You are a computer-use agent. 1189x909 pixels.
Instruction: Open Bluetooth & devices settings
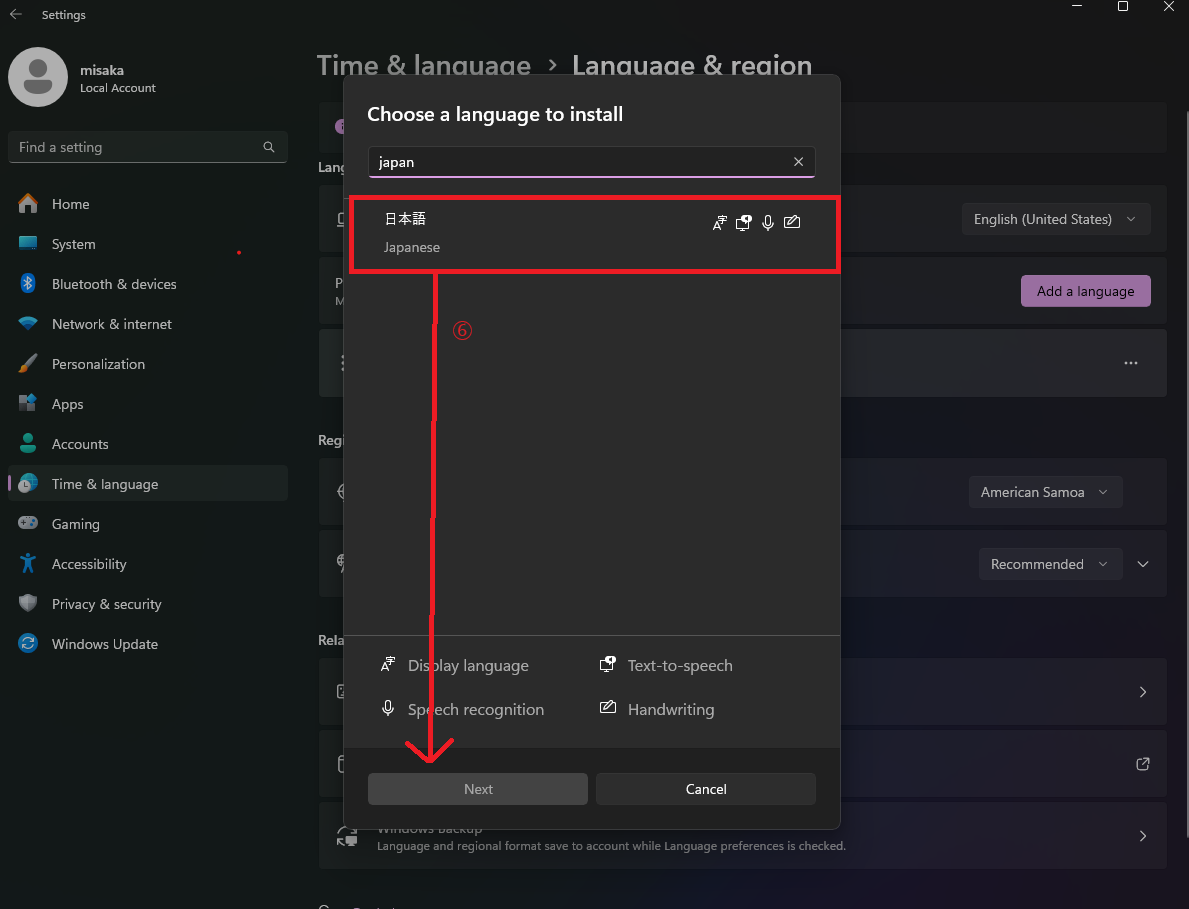[148, 284]
